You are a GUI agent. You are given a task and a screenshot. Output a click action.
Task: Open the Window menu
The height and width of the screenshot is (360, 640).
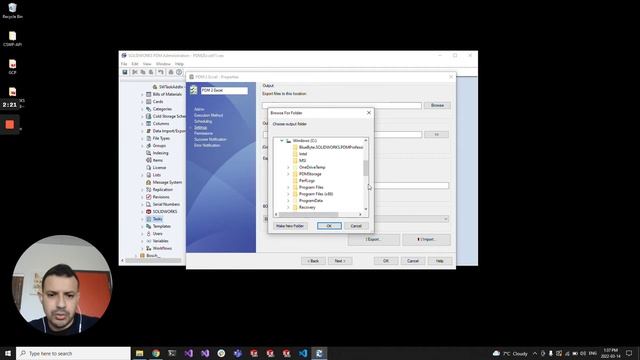pyautogui.click(x=163, y=64)
